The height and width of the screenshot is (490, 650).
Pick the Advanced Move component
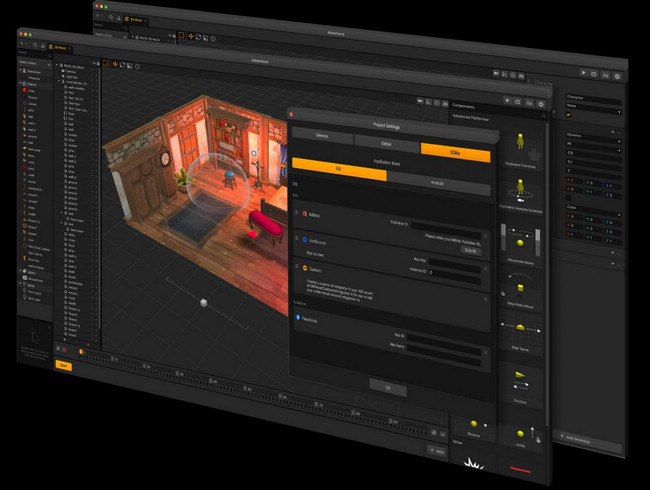520,245
